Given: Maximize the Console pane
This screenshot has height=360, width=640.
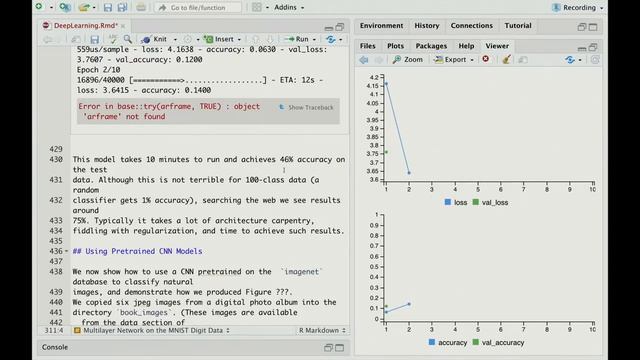Looking at the screenshot, I should [339, 347].
